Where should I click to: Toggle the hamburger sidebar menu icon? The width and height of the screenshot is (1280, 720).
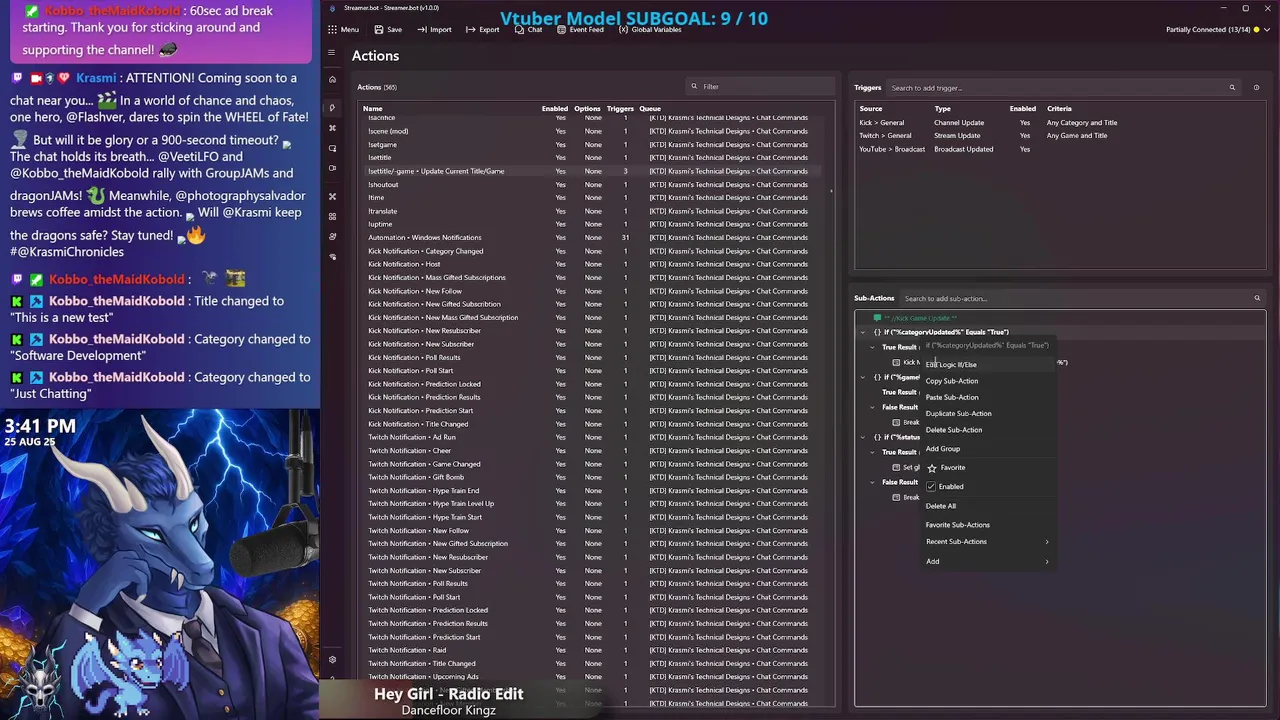[332, 52]
